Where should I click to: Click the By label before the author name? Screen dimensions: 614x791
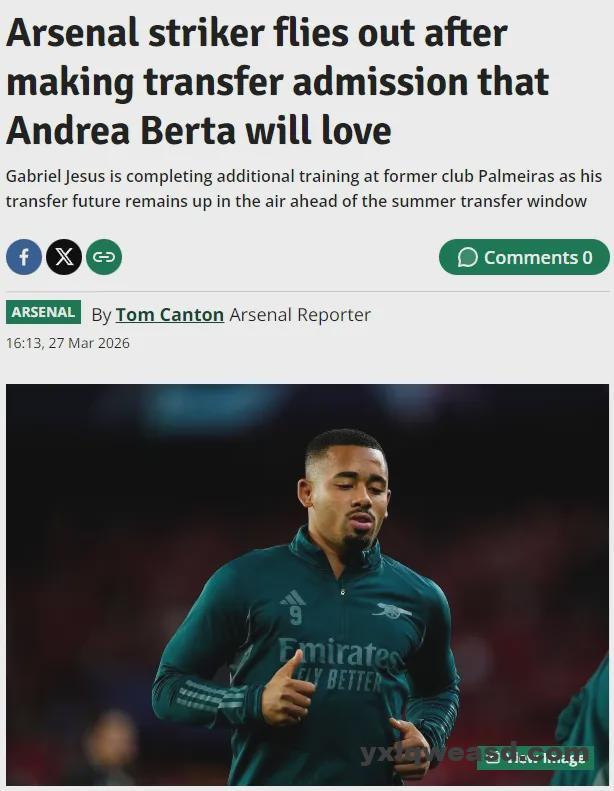[101, 315]
